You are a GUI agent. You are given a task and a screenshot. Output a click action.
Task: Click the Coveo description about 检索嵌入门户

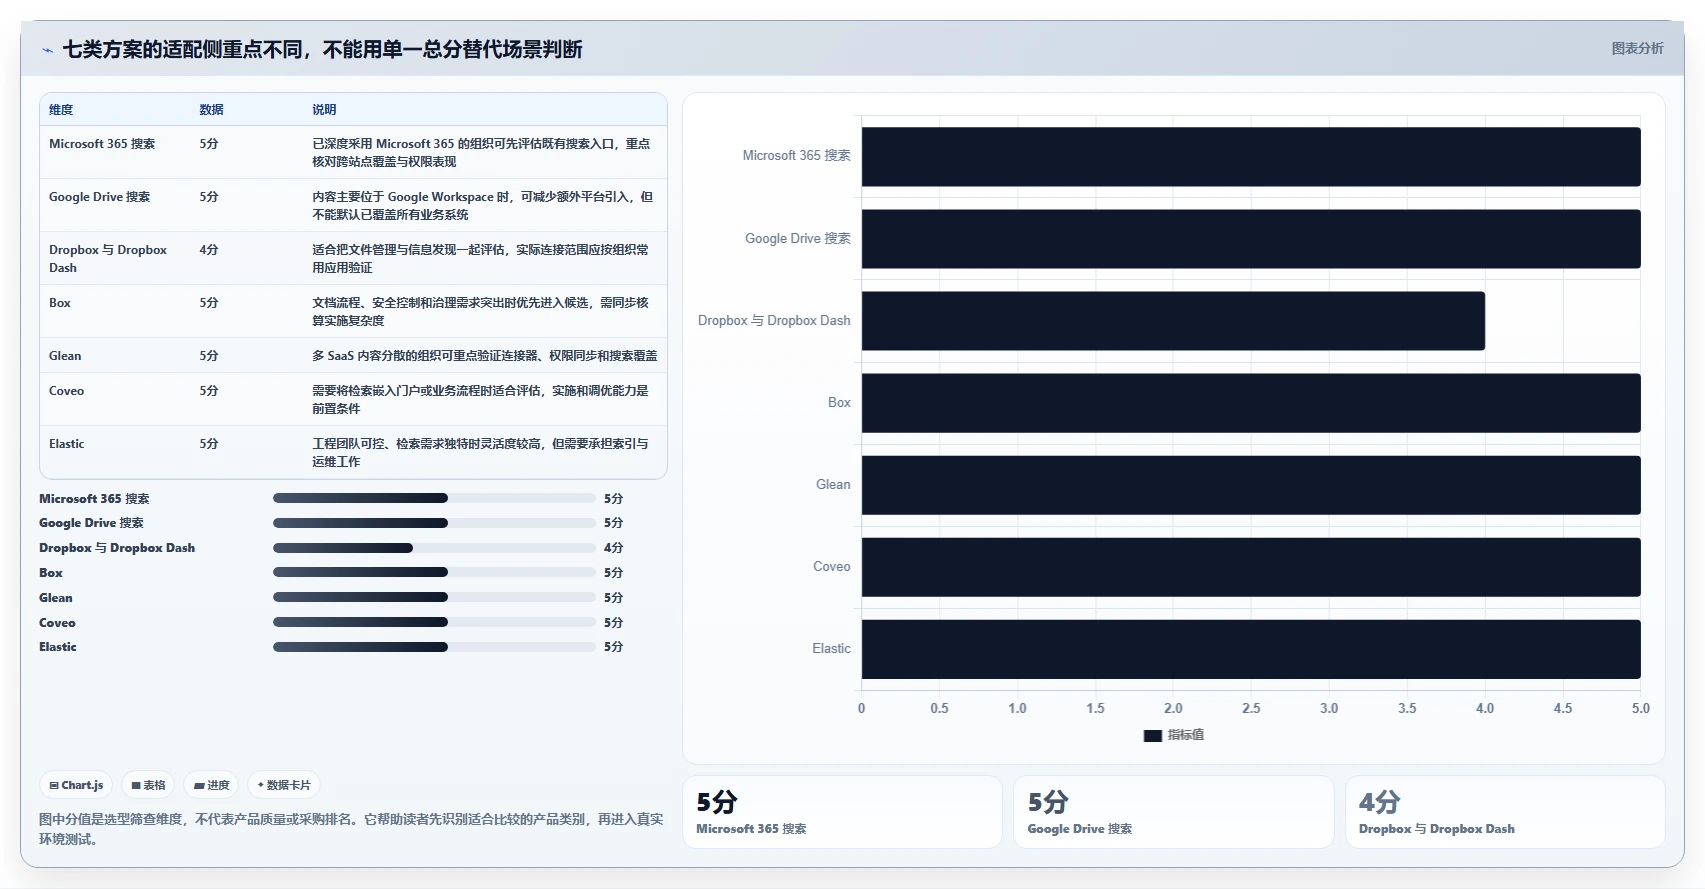(480, 400)
